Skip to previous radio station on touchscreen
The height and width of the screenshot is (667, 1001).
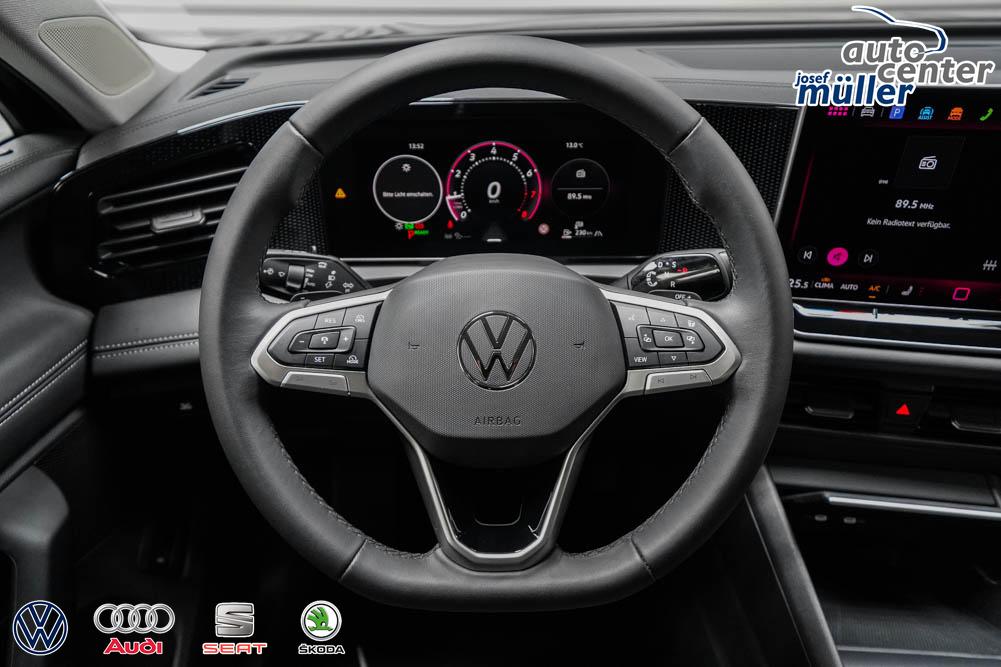(807, 256)
